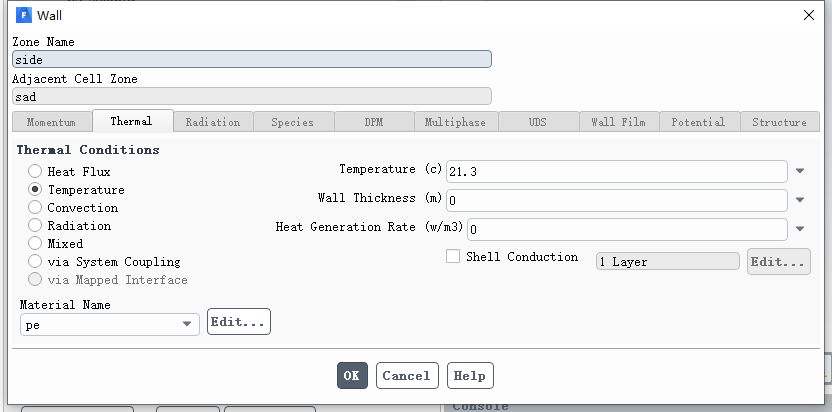Viewport: 832px width, 412px height.
Task: Click the Cancel button
Action: coord(407,375)
